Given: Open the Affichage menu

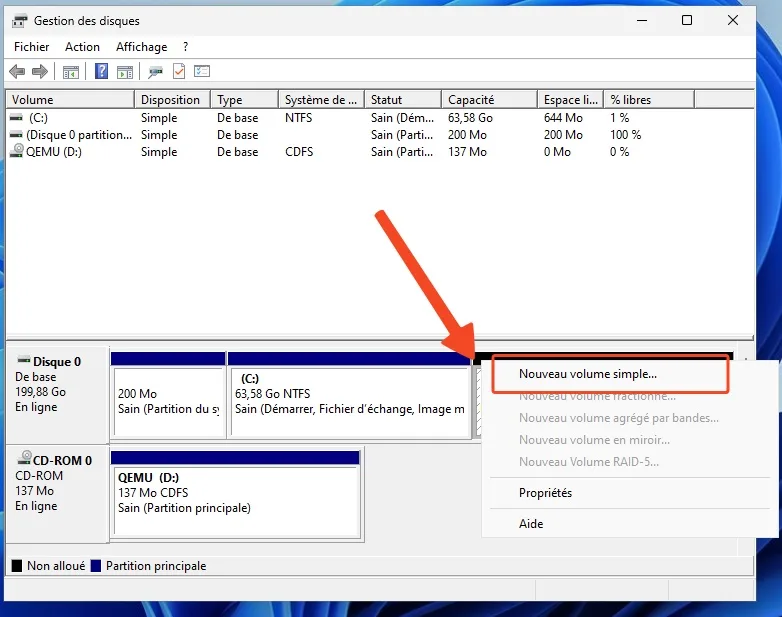Looking at the screenshot, I should click(142, 47).
